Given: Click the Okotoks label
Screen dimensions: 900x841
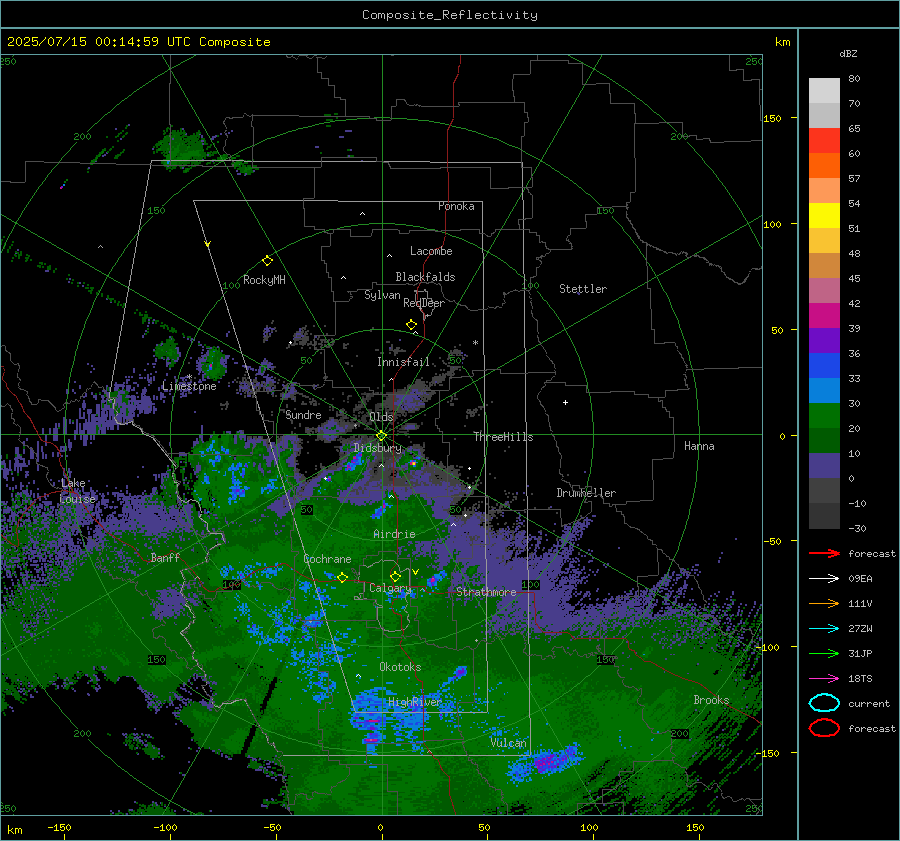Looking at the screenshot, I should pyautogui.click(x=400, y=667).
